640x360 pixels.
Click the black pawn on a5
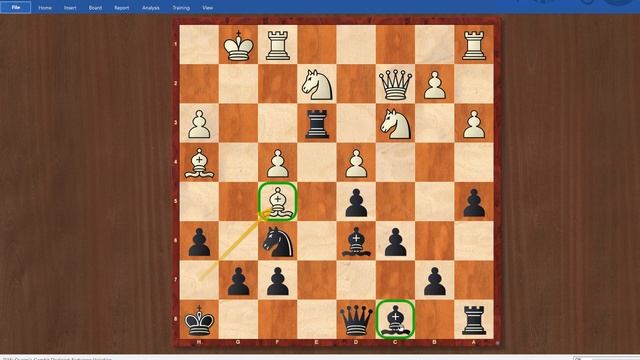coord(474,202)
